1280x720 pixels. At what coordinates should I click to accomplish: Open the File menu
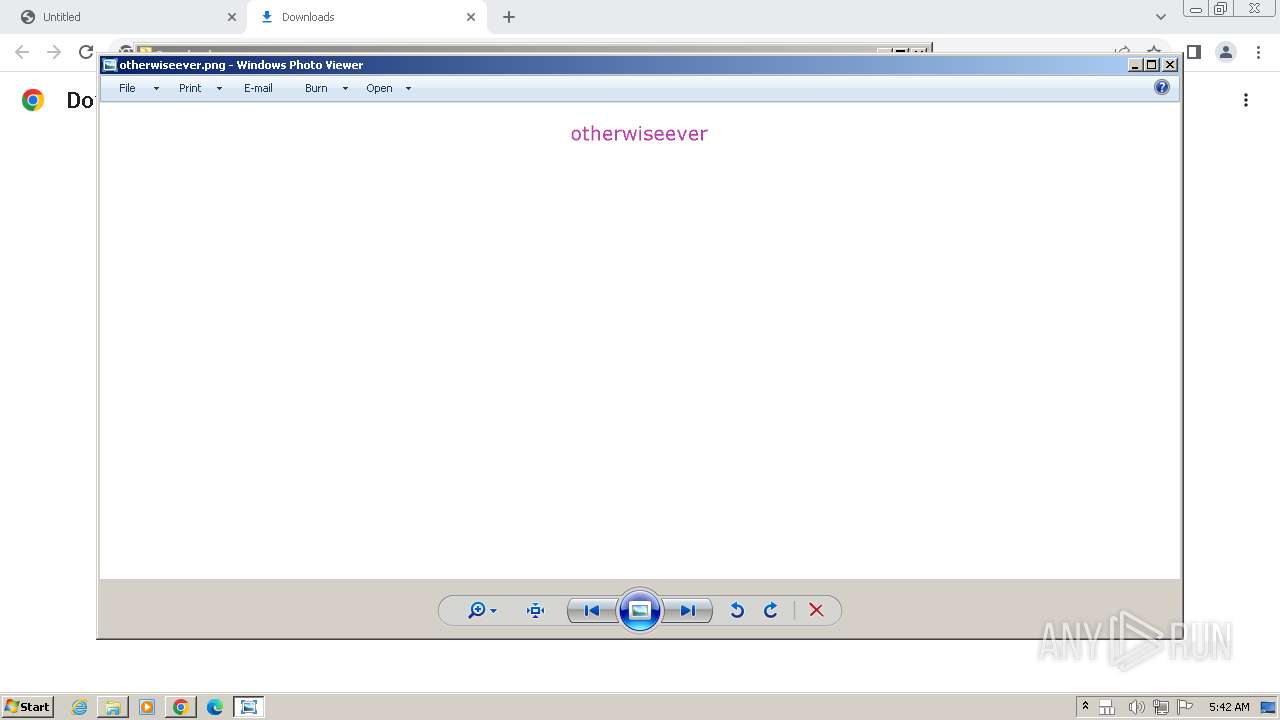[127, 88]
